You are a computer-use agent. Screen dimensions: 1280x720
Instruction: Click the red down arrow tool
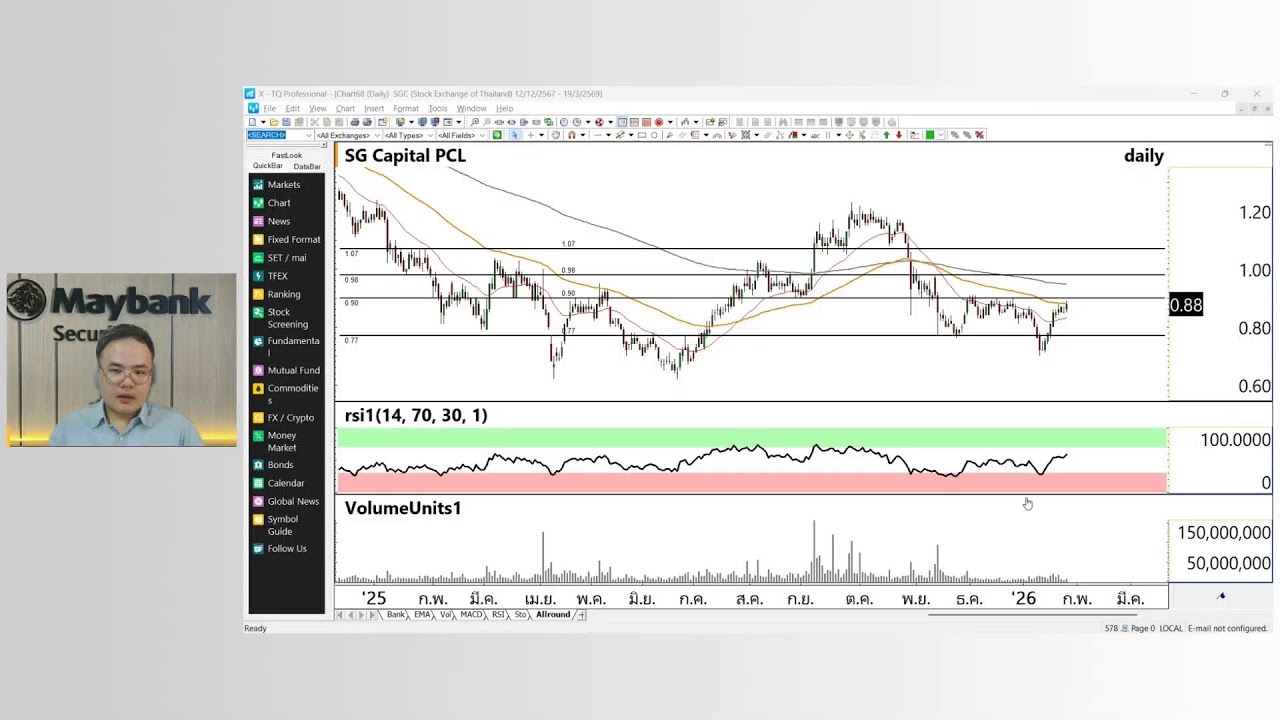(x=898, y=135)
